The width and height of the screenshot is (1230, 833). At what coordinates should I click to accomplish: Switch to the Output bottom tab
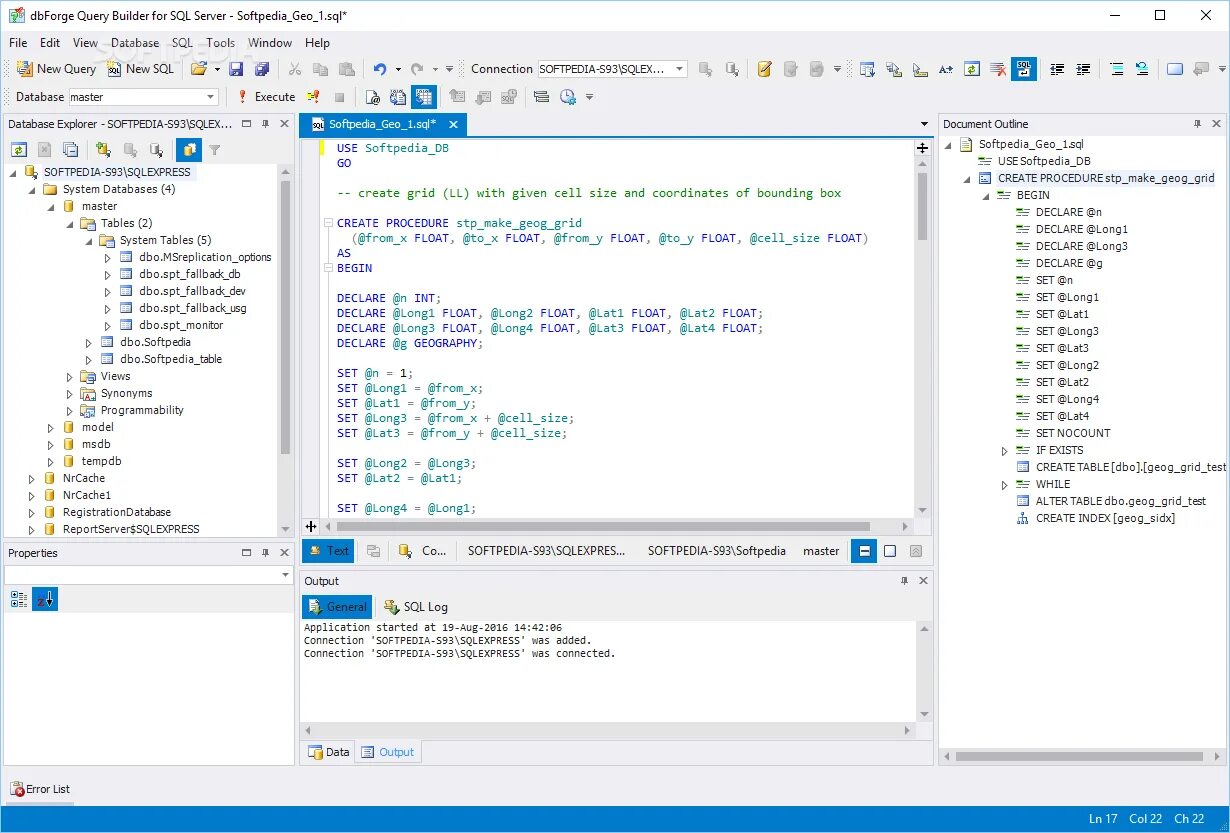pos(388,752)
